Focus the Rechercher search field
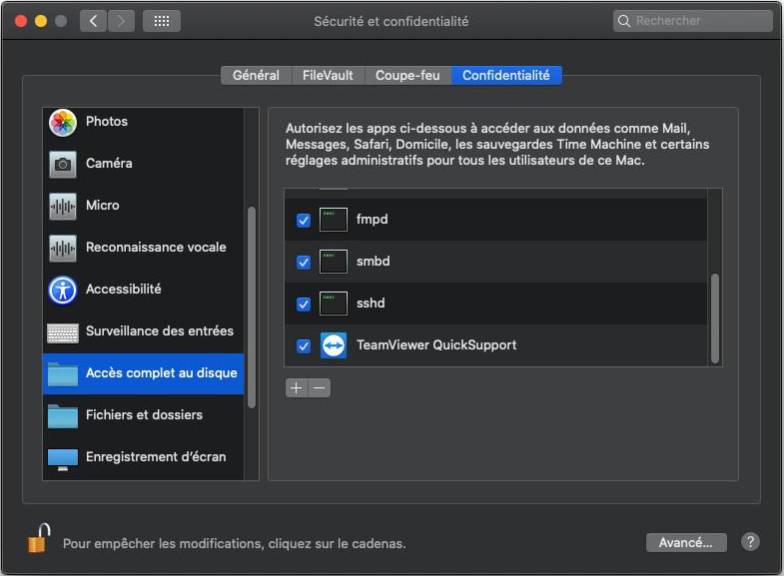 tap(692, 21)
